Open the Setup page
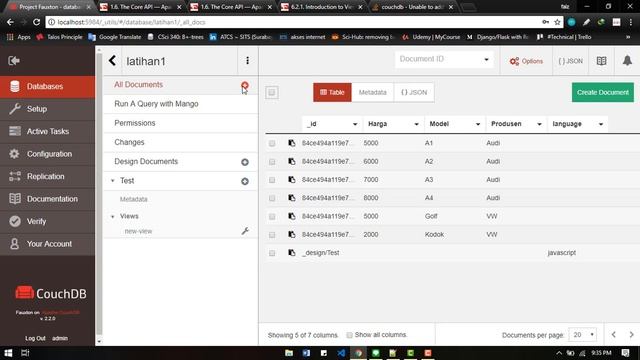This screenshot has height=360, width=640. (x=47, y=109)
